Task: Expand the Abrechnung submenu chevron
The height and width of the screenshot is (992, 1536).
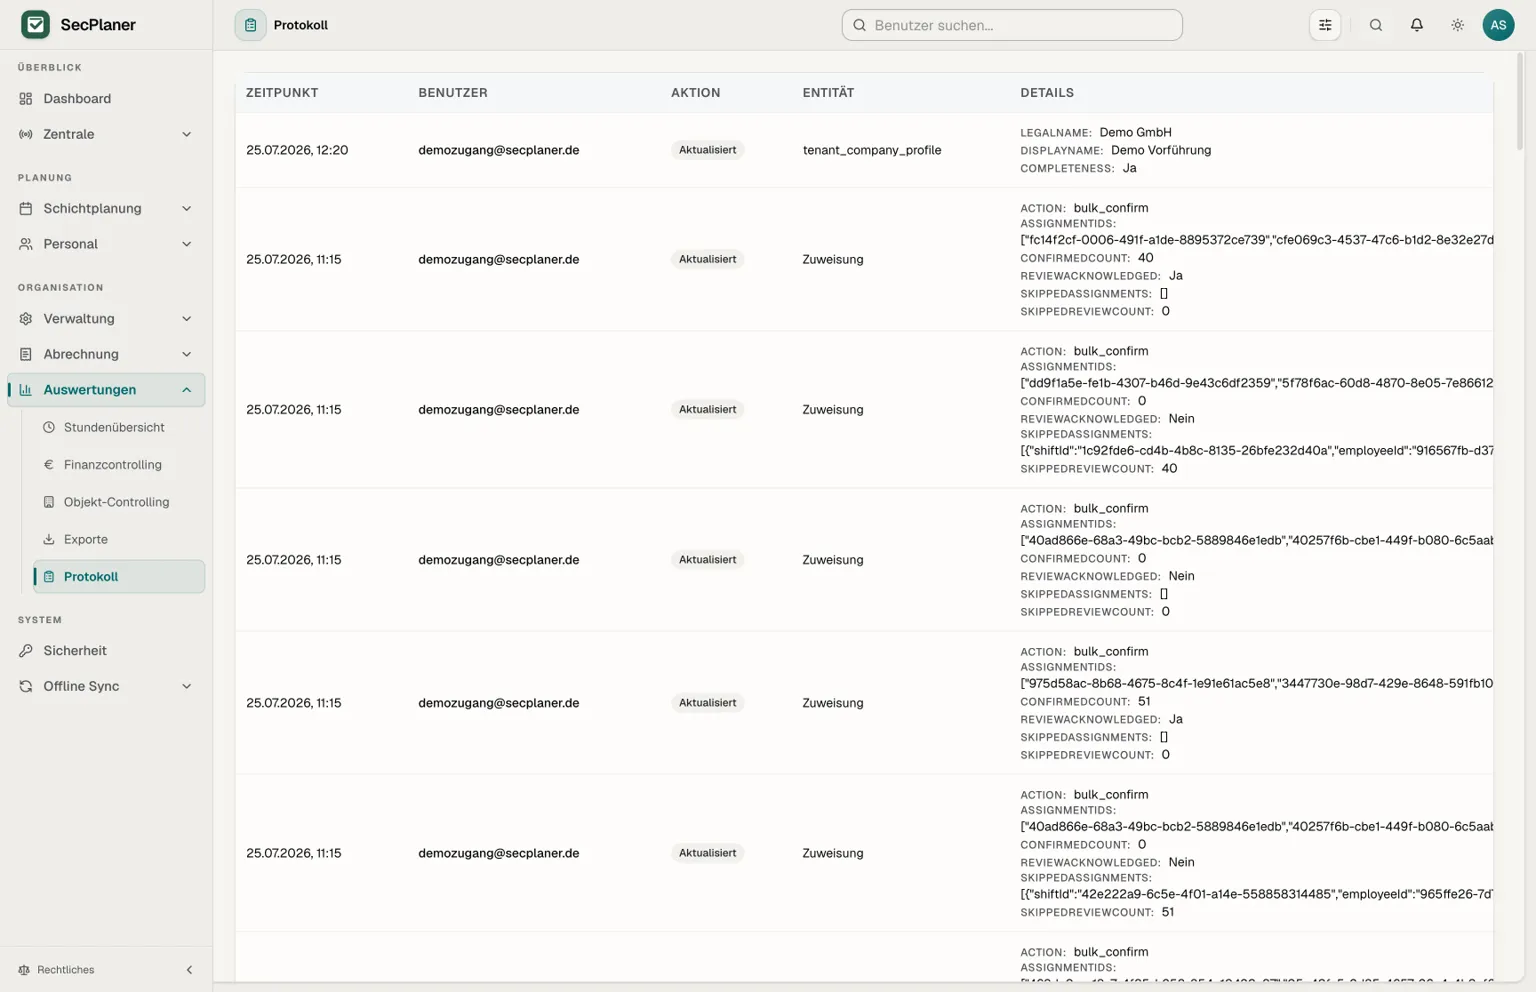Action: pyautogui.click(x=187, y=354)
